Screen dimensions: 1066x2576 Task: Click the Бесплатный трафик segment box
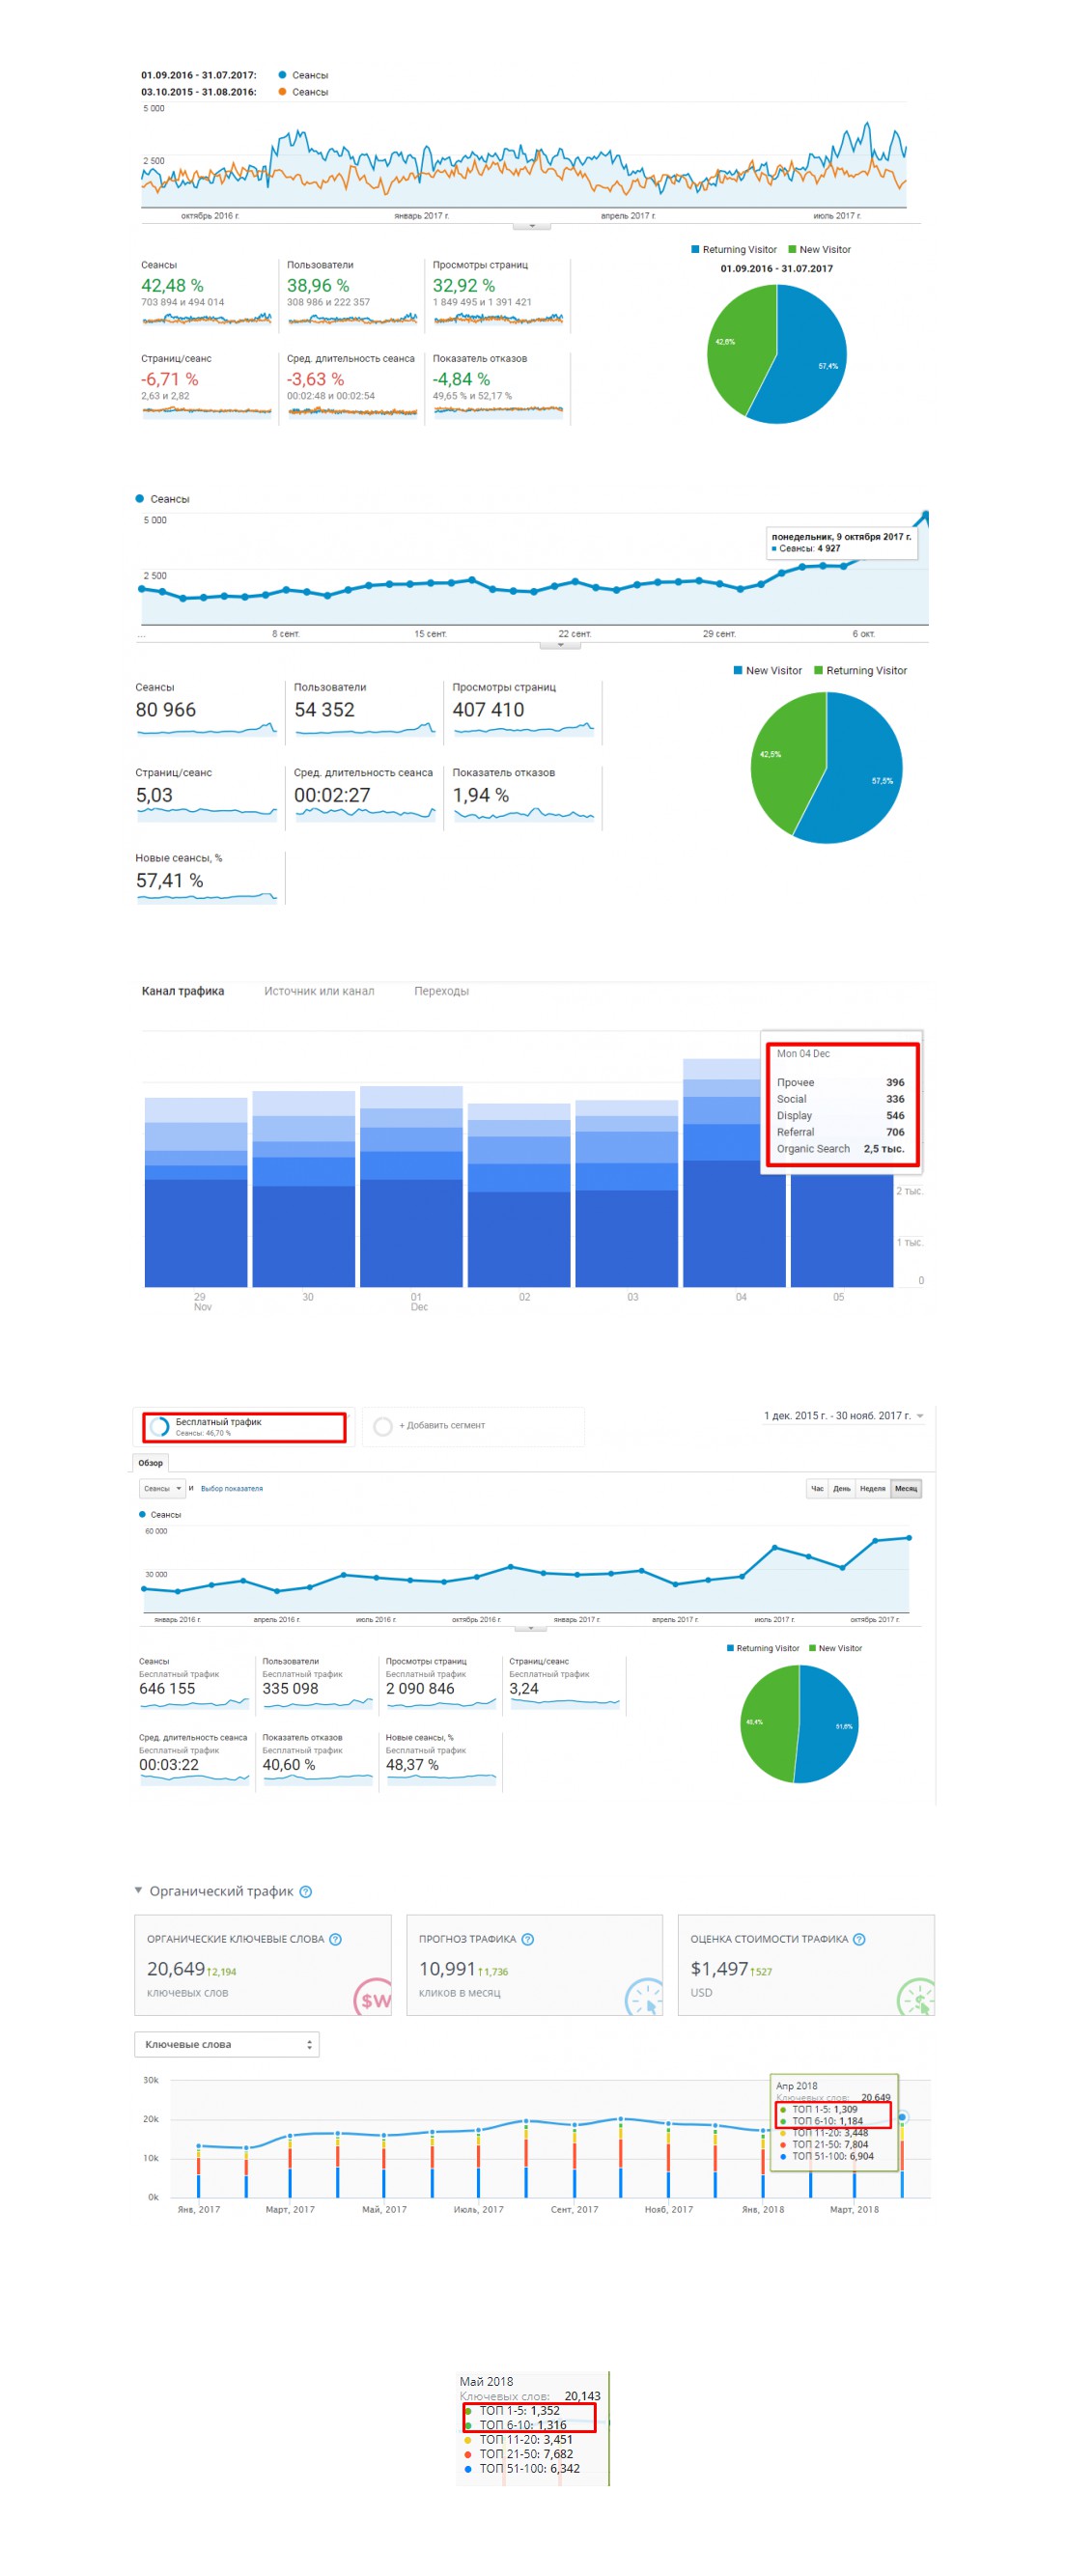click(x=244, y=1427)
